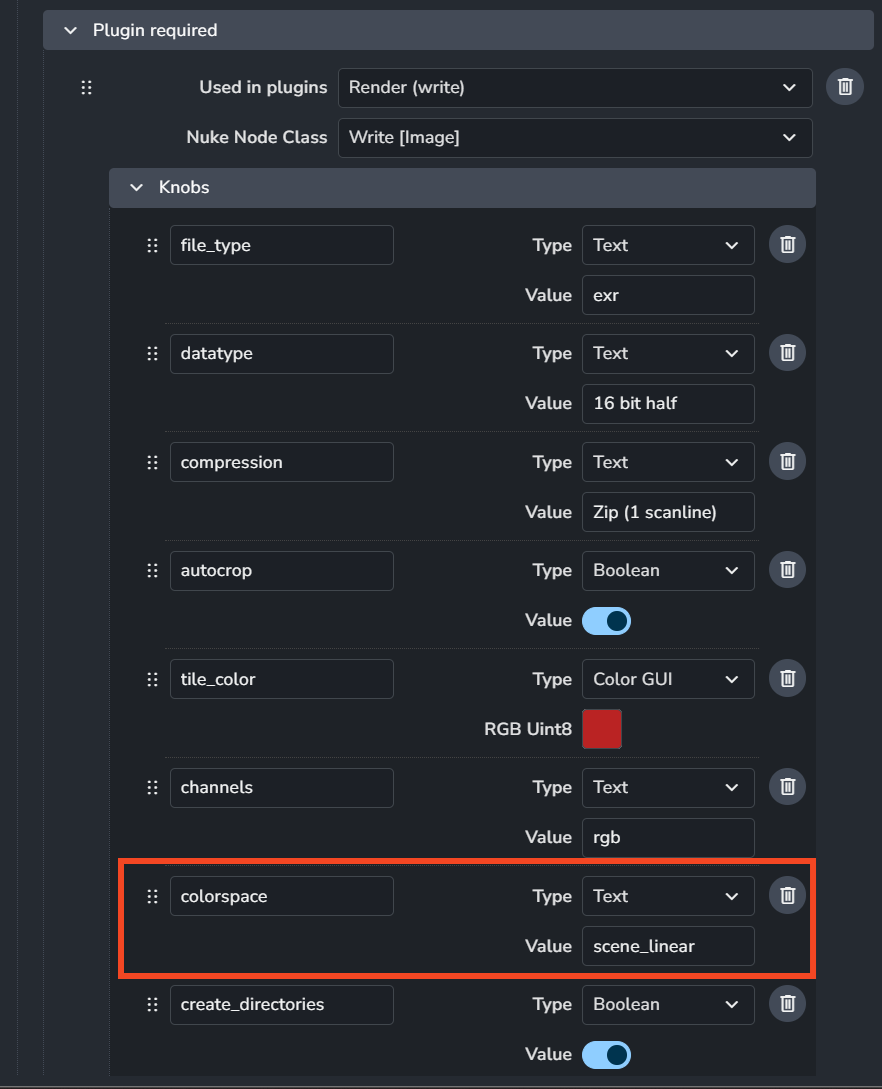Edit the compression knob name field

[281, 462]
